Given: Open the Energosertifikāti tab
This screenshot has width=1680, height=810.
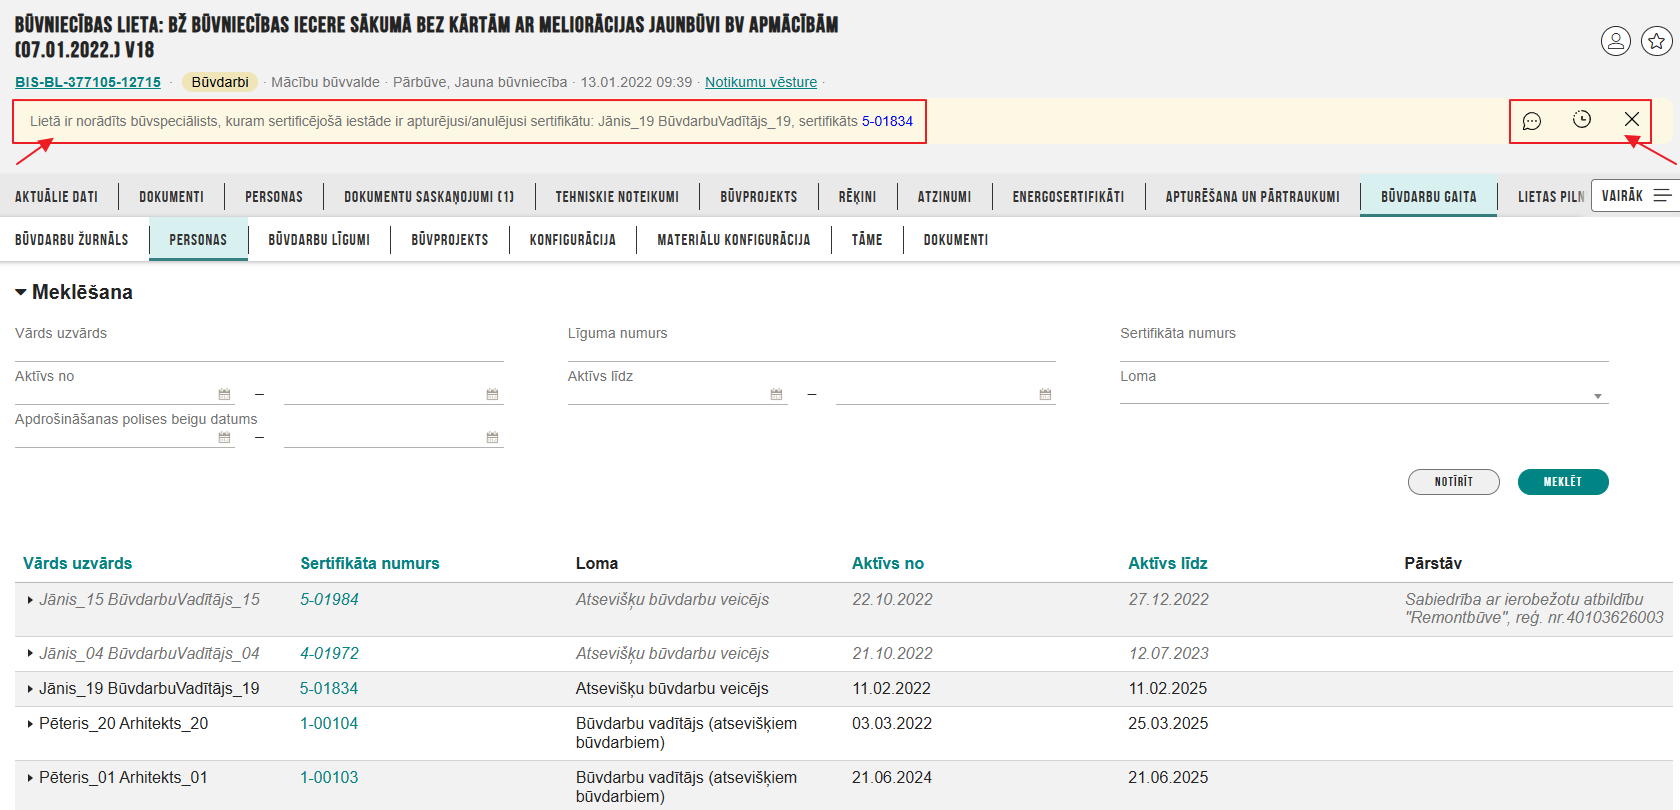Looking at the screenshot, I should tap(1068, 197).
